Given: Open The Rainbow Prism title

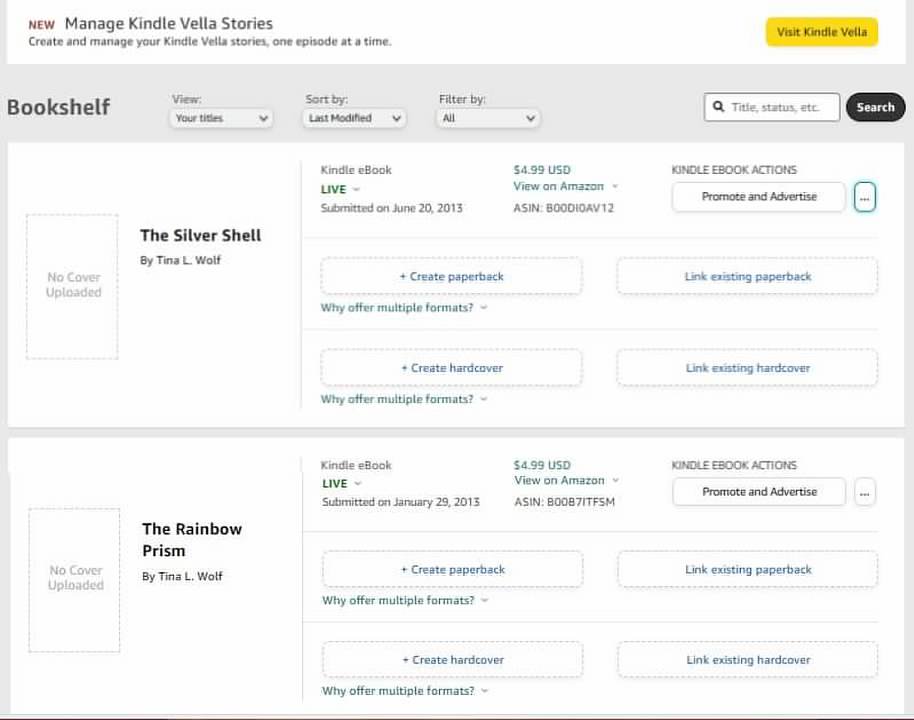Looking at the screenshot, I should [192, 540].
